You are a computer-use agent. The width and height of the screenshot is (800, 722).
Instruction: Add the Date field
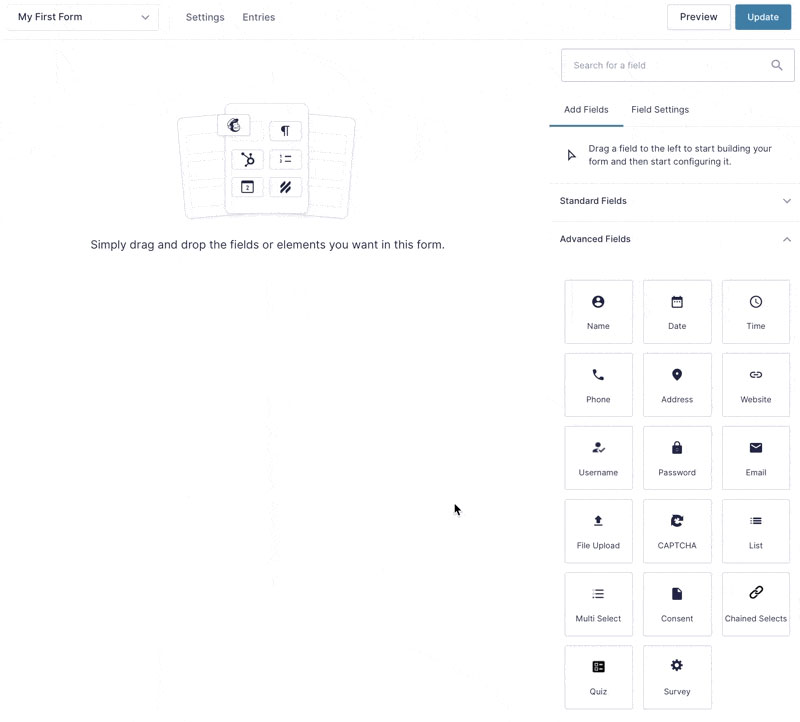point(677,312)
